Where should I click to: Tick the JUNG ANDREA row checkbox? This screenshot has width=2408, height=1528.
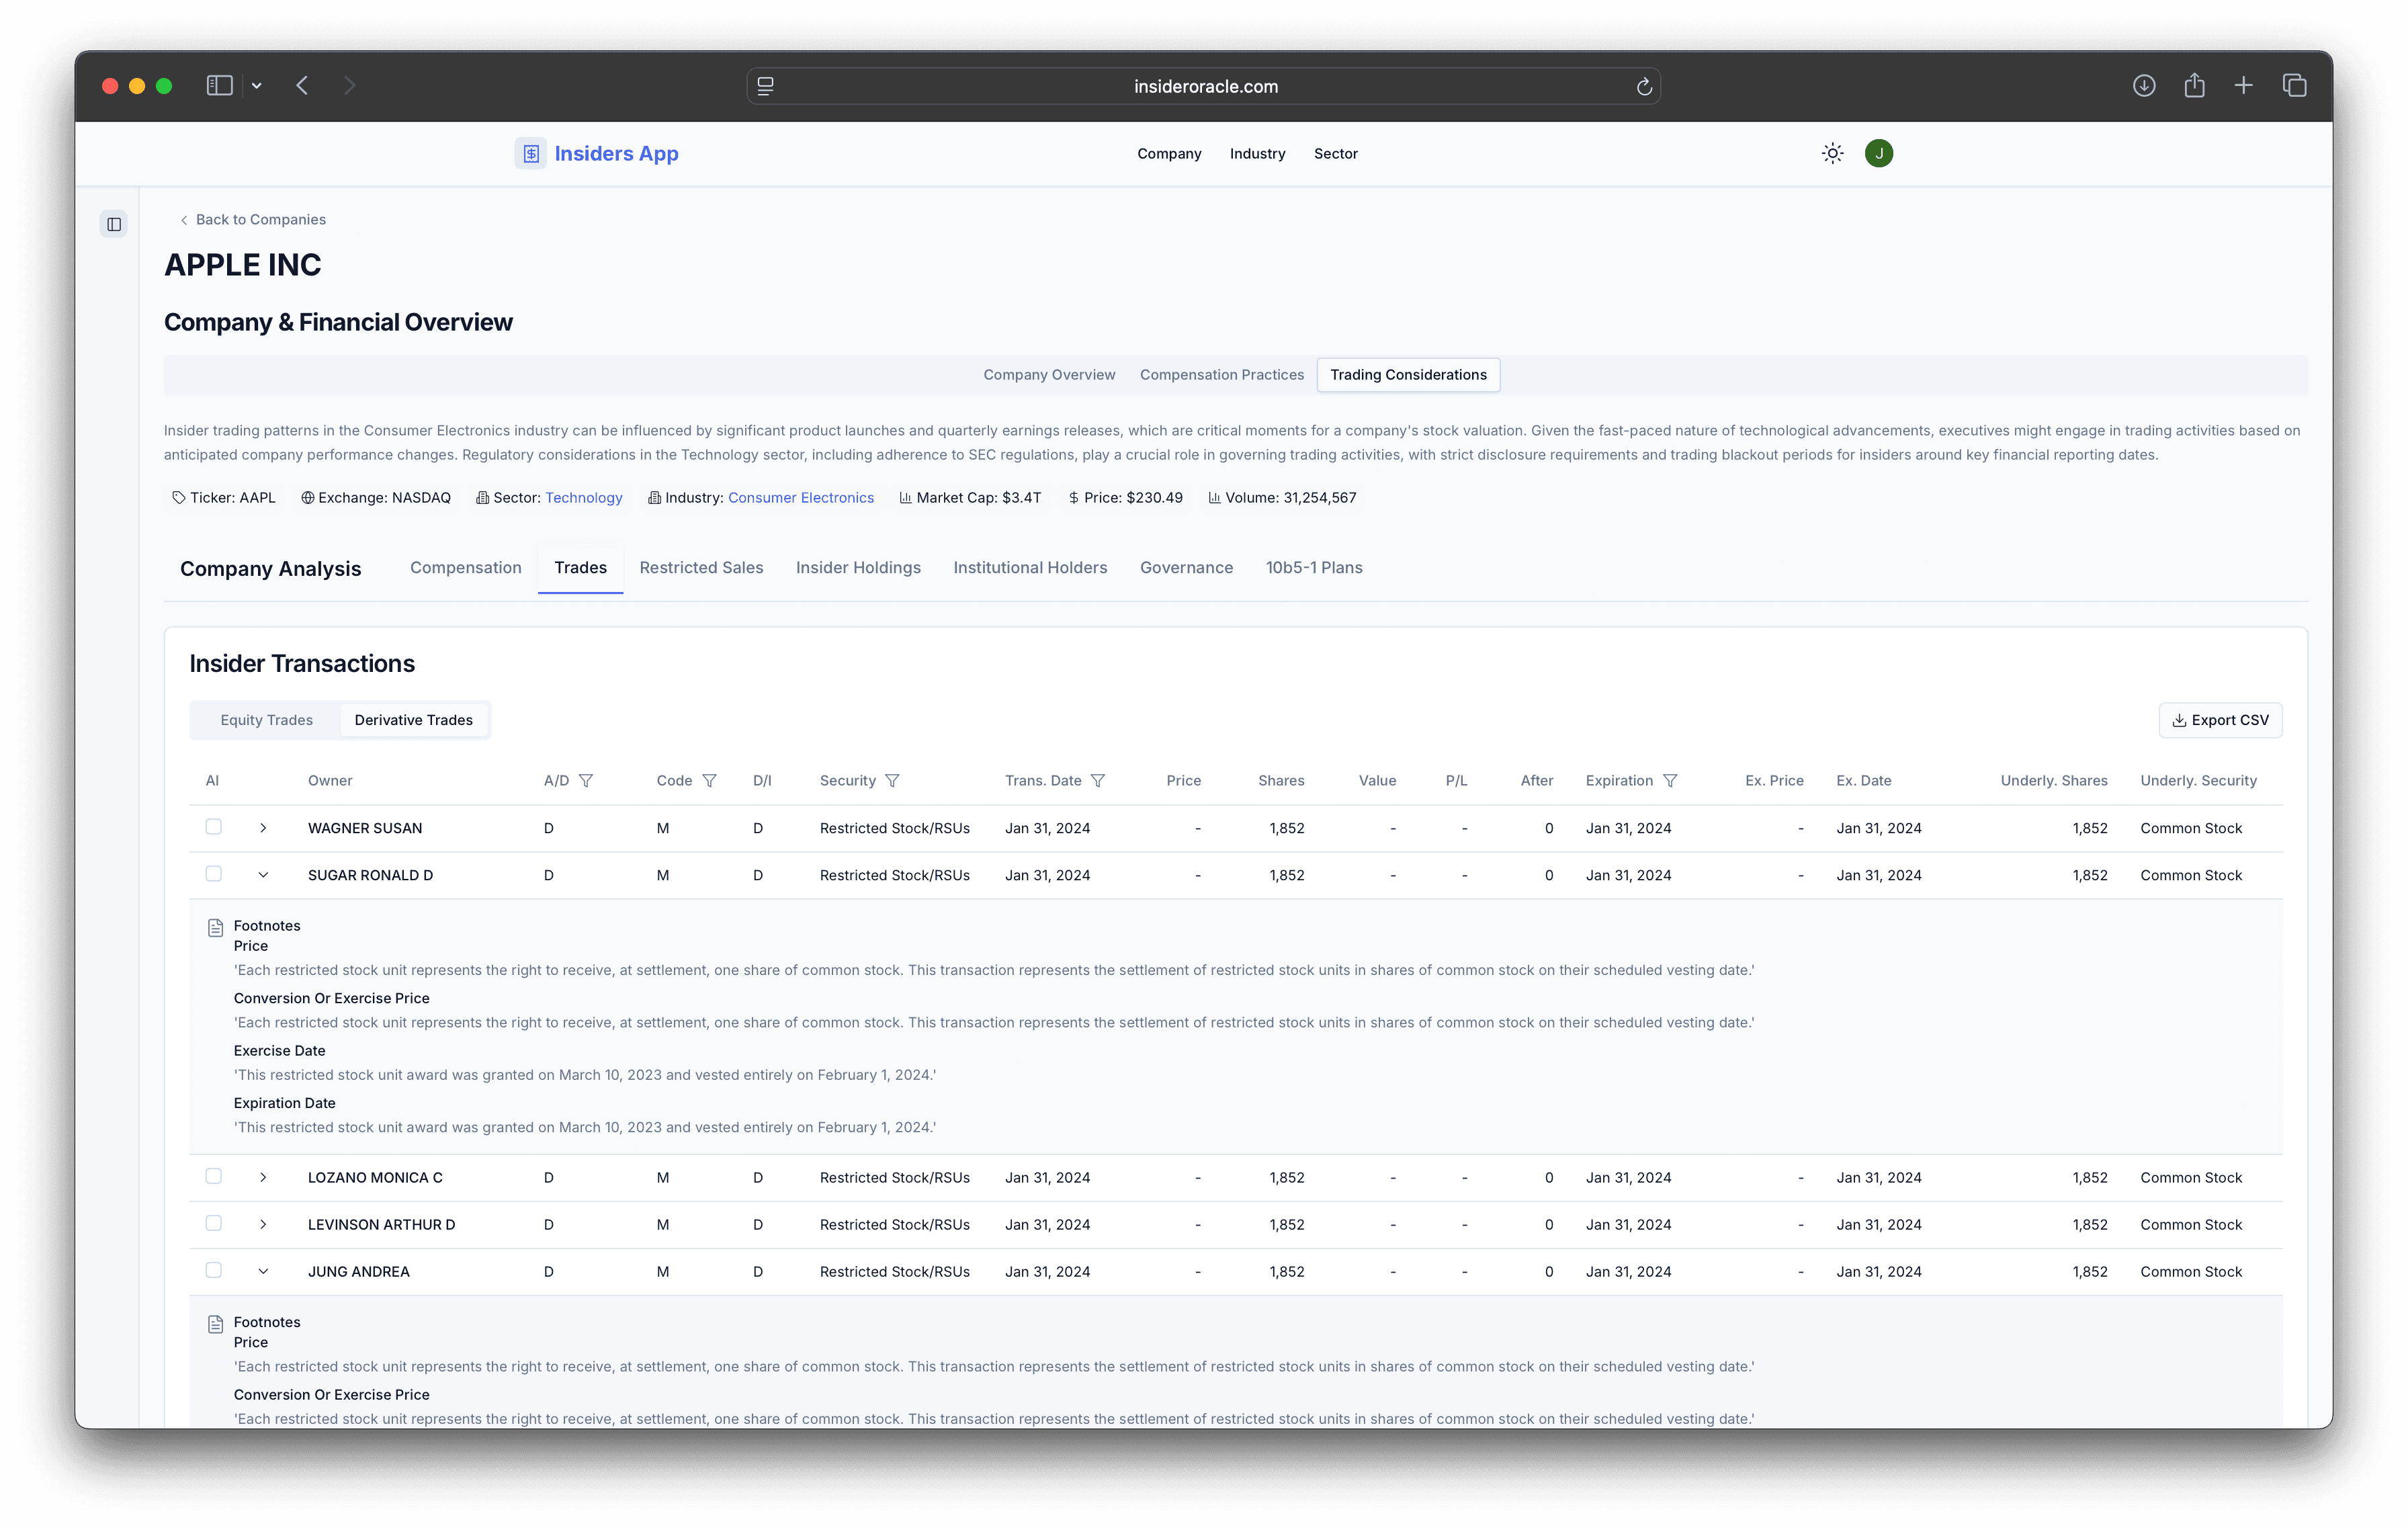click(x=213, y=1270)
